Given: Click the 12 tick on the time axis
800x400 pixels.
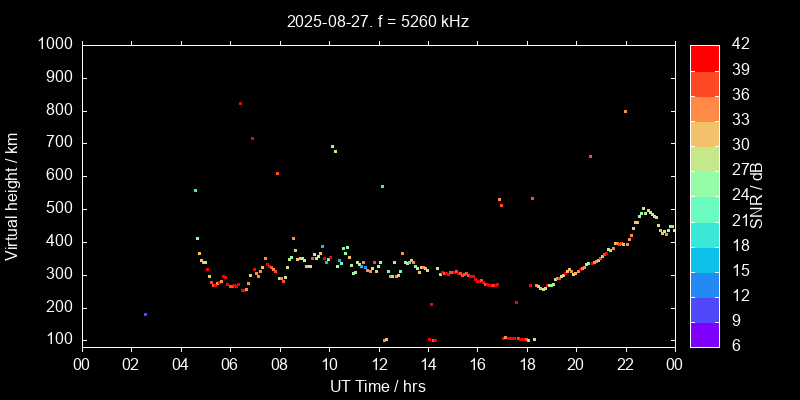Looking at the screenshot, I should 378,363.
